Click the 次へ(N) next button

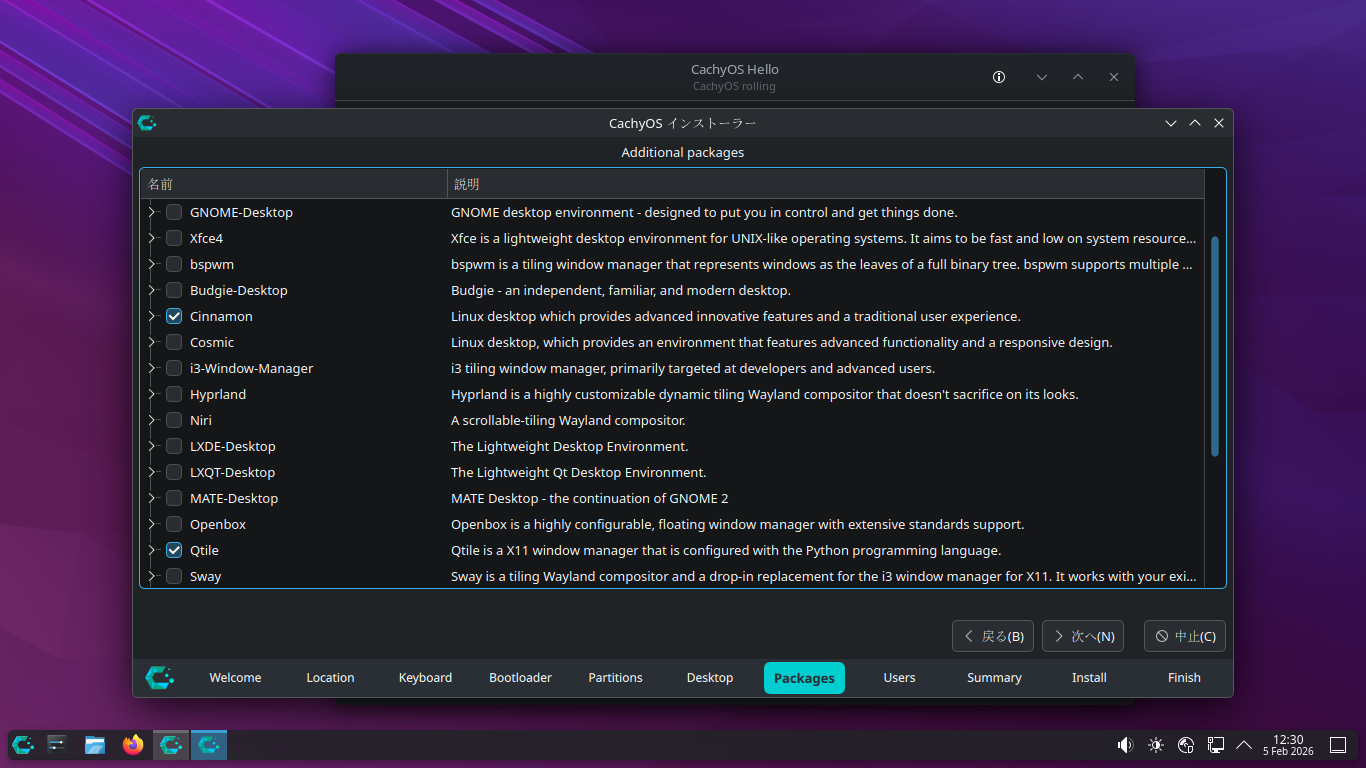pyautogui.click(x=1083, y=636)
